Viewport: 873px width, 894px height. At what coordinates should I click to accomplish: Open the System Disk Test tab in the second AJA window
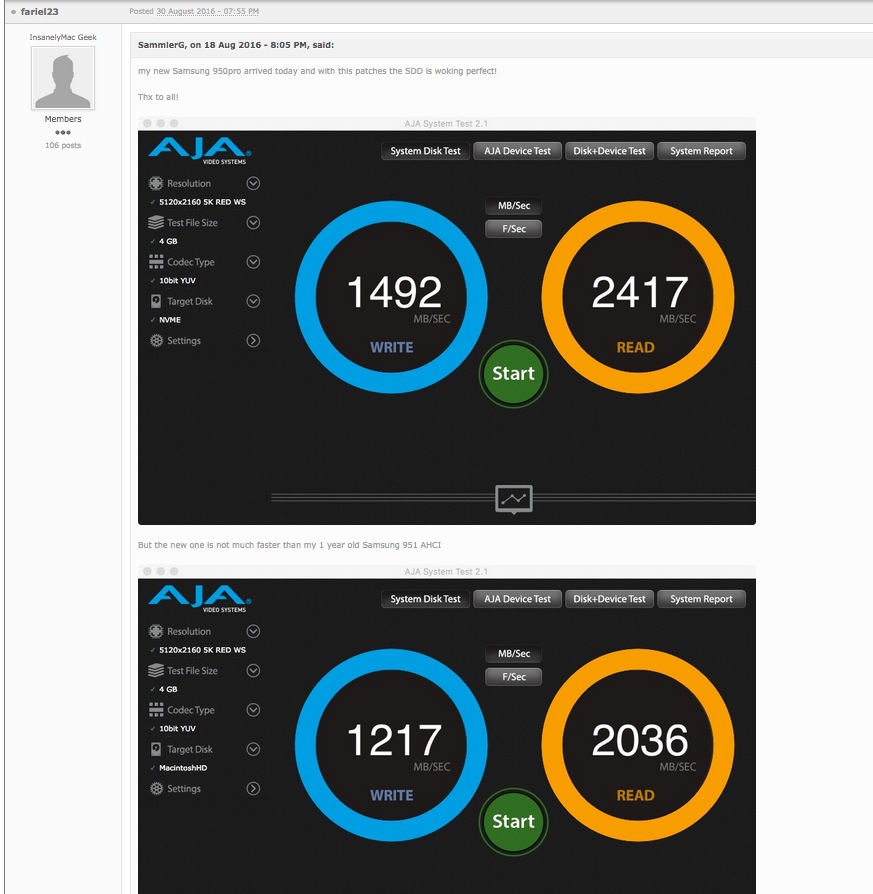click(x=425, y=599)
